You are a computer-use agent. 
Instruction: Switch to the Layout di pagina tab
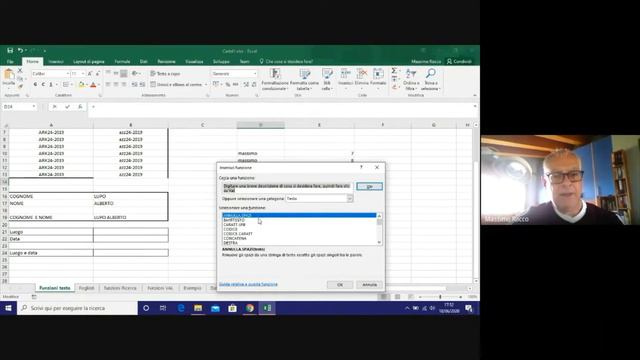point(89,61)
